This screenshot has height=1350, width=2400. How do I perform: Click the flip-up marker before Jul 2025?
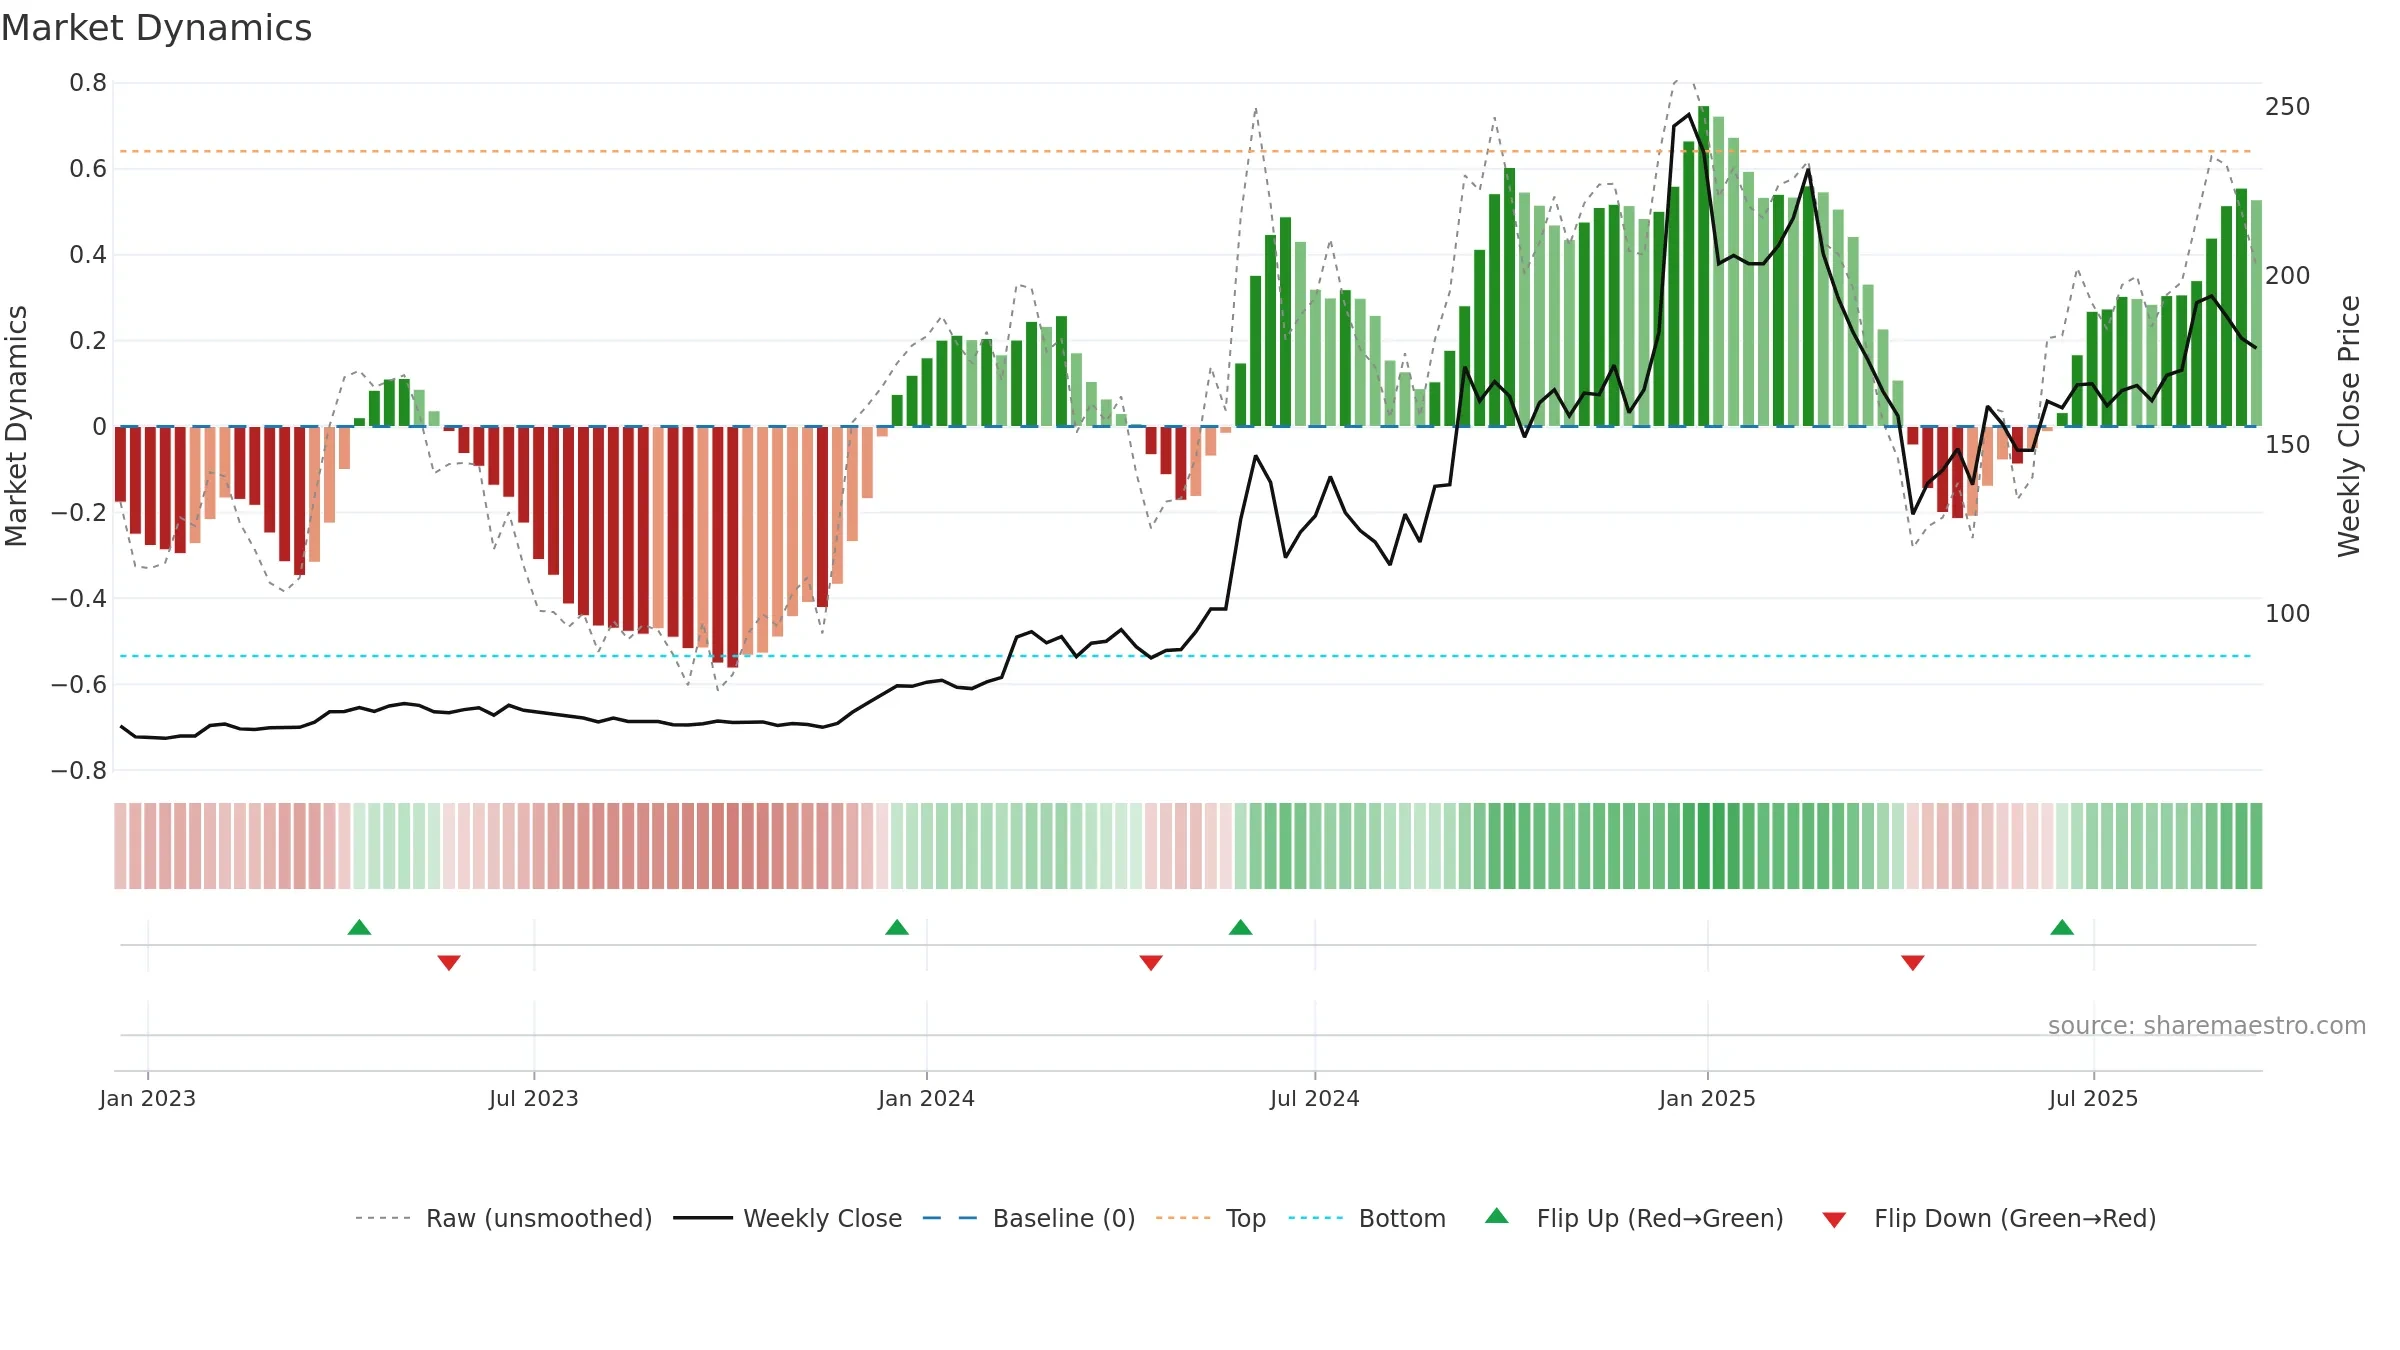[x=2062, y=927]
